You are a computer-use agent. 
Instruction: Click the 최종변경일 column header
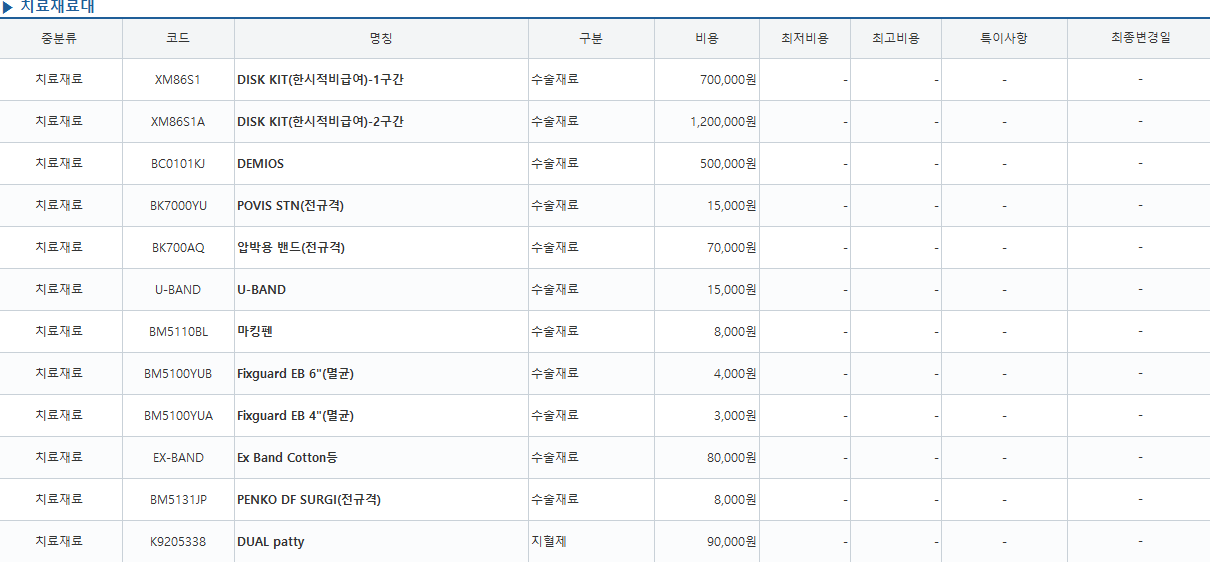(1140, 39)
